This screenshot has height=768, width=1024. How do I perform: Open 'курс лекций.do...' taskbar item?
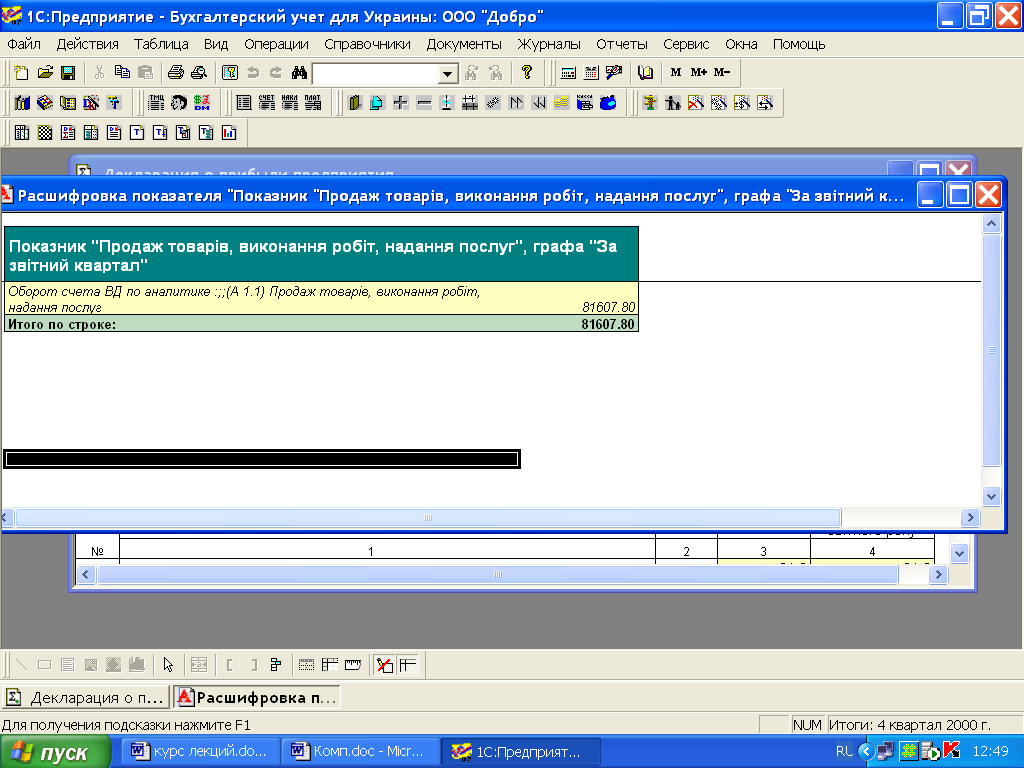pyautogui.click(x=199, y=752)
